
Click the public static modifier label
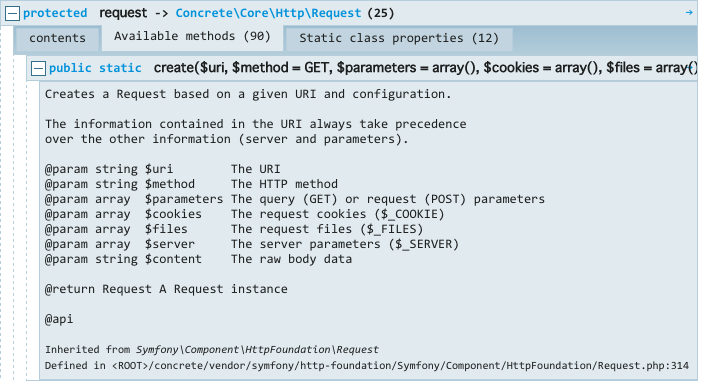point(95,68)
